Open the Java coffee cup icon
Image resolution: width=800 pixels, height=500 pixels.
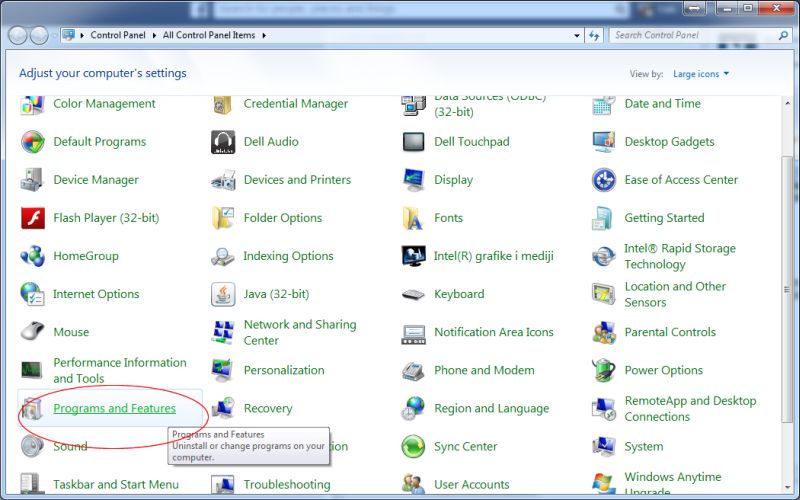(x=223, y=294)
